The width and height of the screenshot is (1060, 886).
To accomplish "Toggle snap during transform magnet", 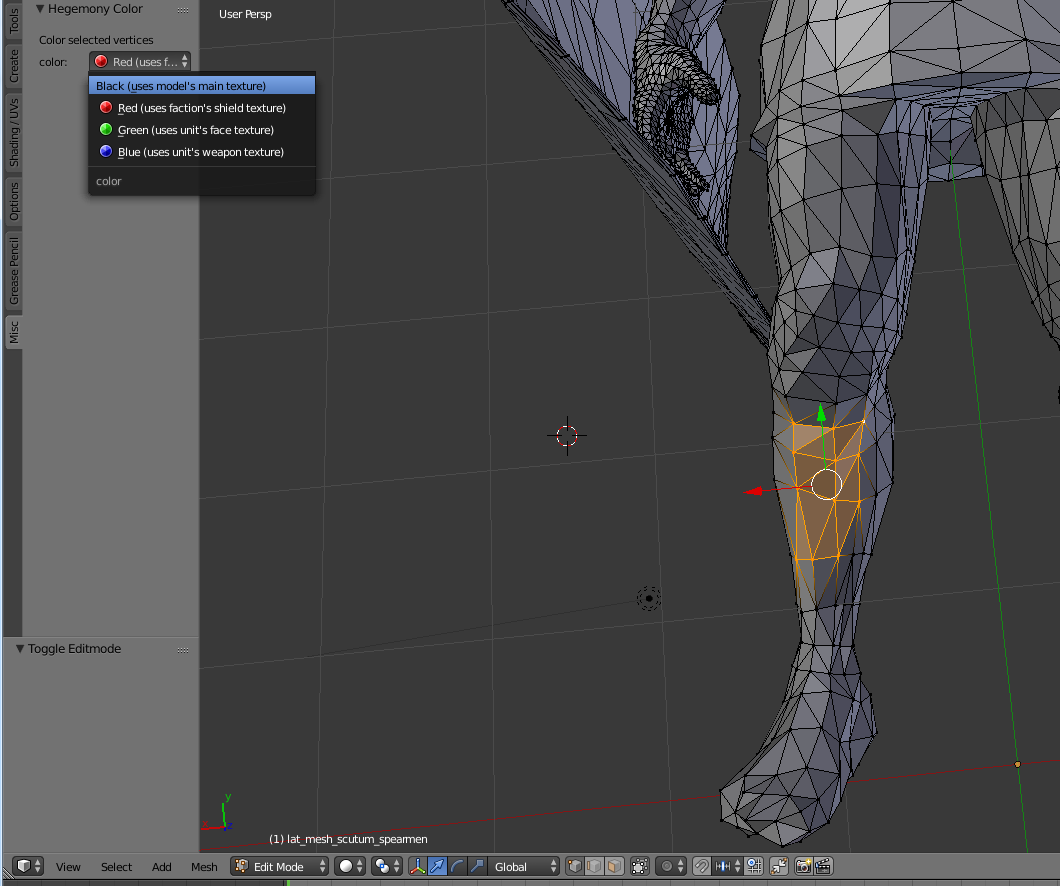I will [x=702, y=866].
